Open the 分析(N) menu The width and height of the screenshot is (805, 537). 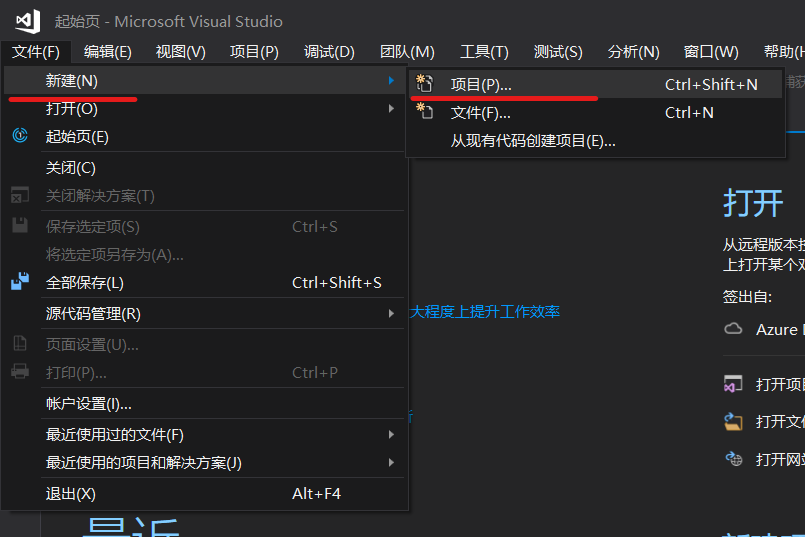(x=634, y=52)
